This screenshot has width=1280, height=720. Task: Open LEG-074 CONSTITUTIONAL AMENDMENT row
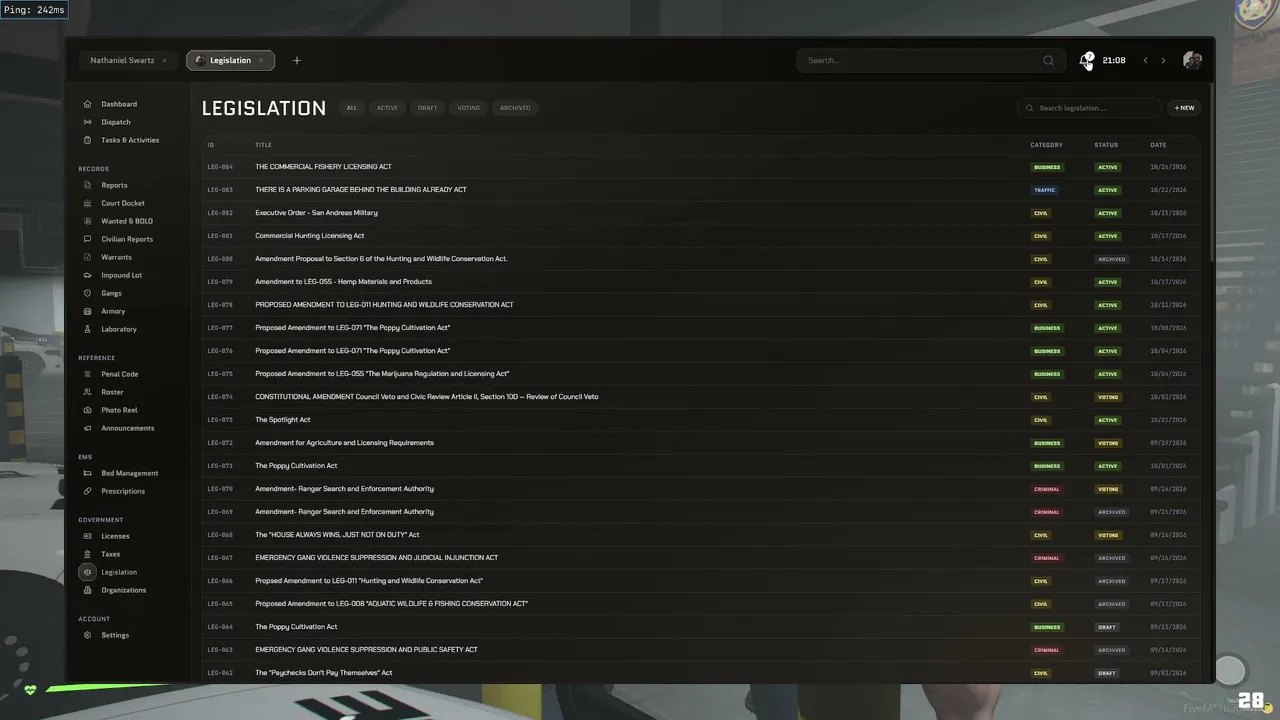(700, 397)
